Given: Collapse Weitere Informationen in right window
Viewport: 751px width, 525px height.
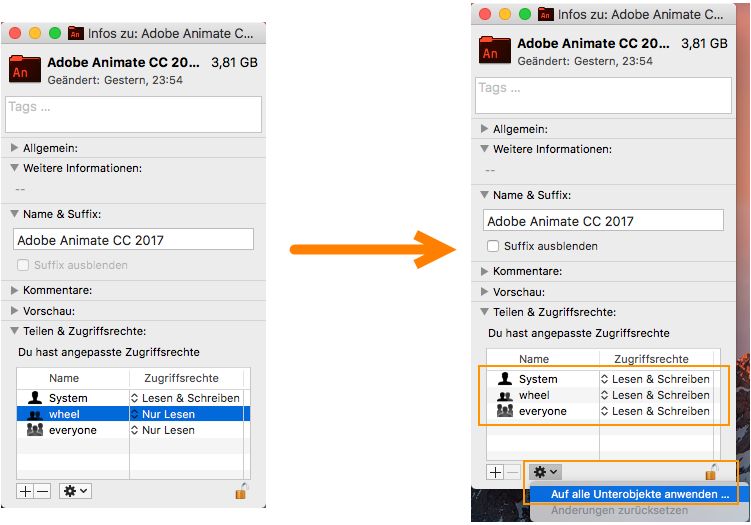Looking at the screenshot, I should tap(484, 148).
